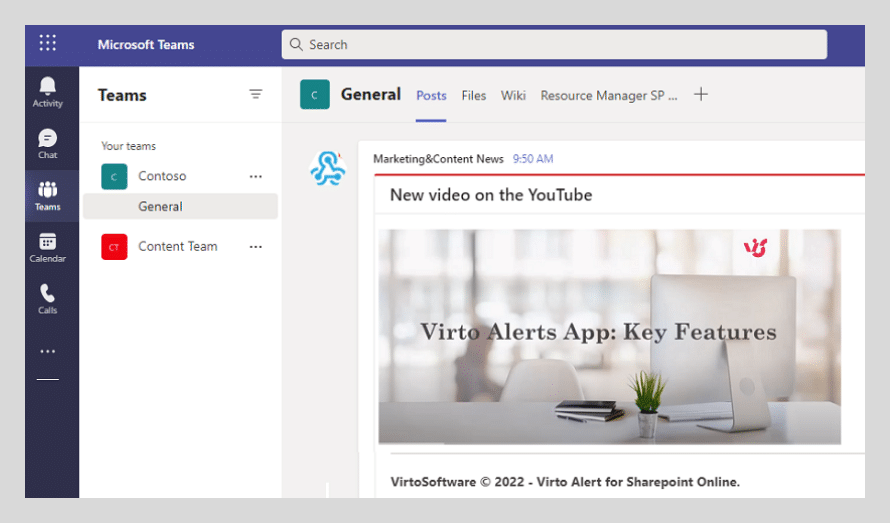Click the Microsoft Teams title
This screenshot has width=890, height=523.
[146, 45]
